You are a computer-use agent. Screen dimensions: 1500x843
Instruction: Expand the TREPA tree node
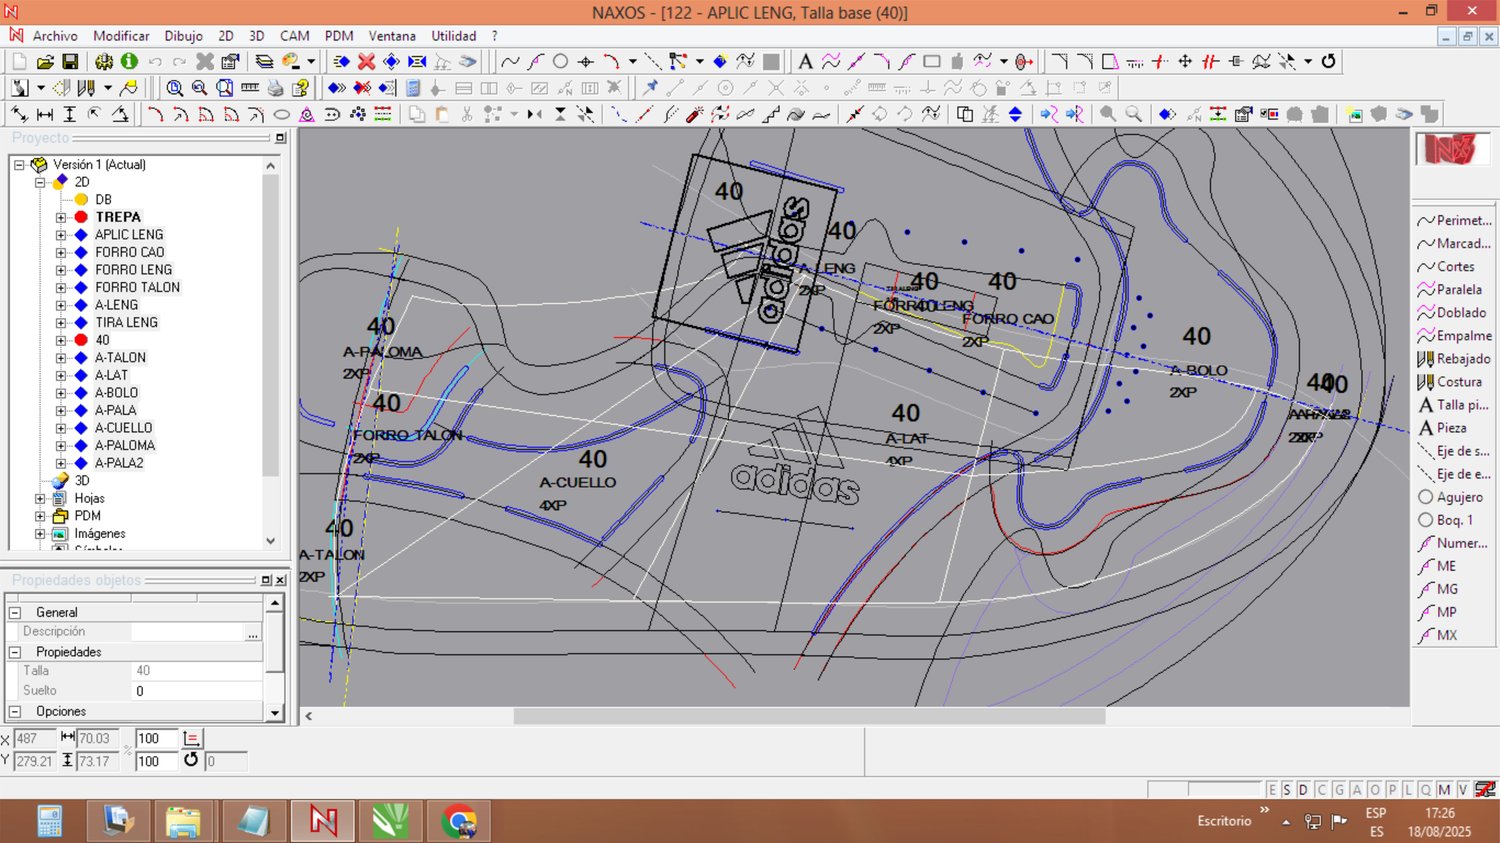61,217
